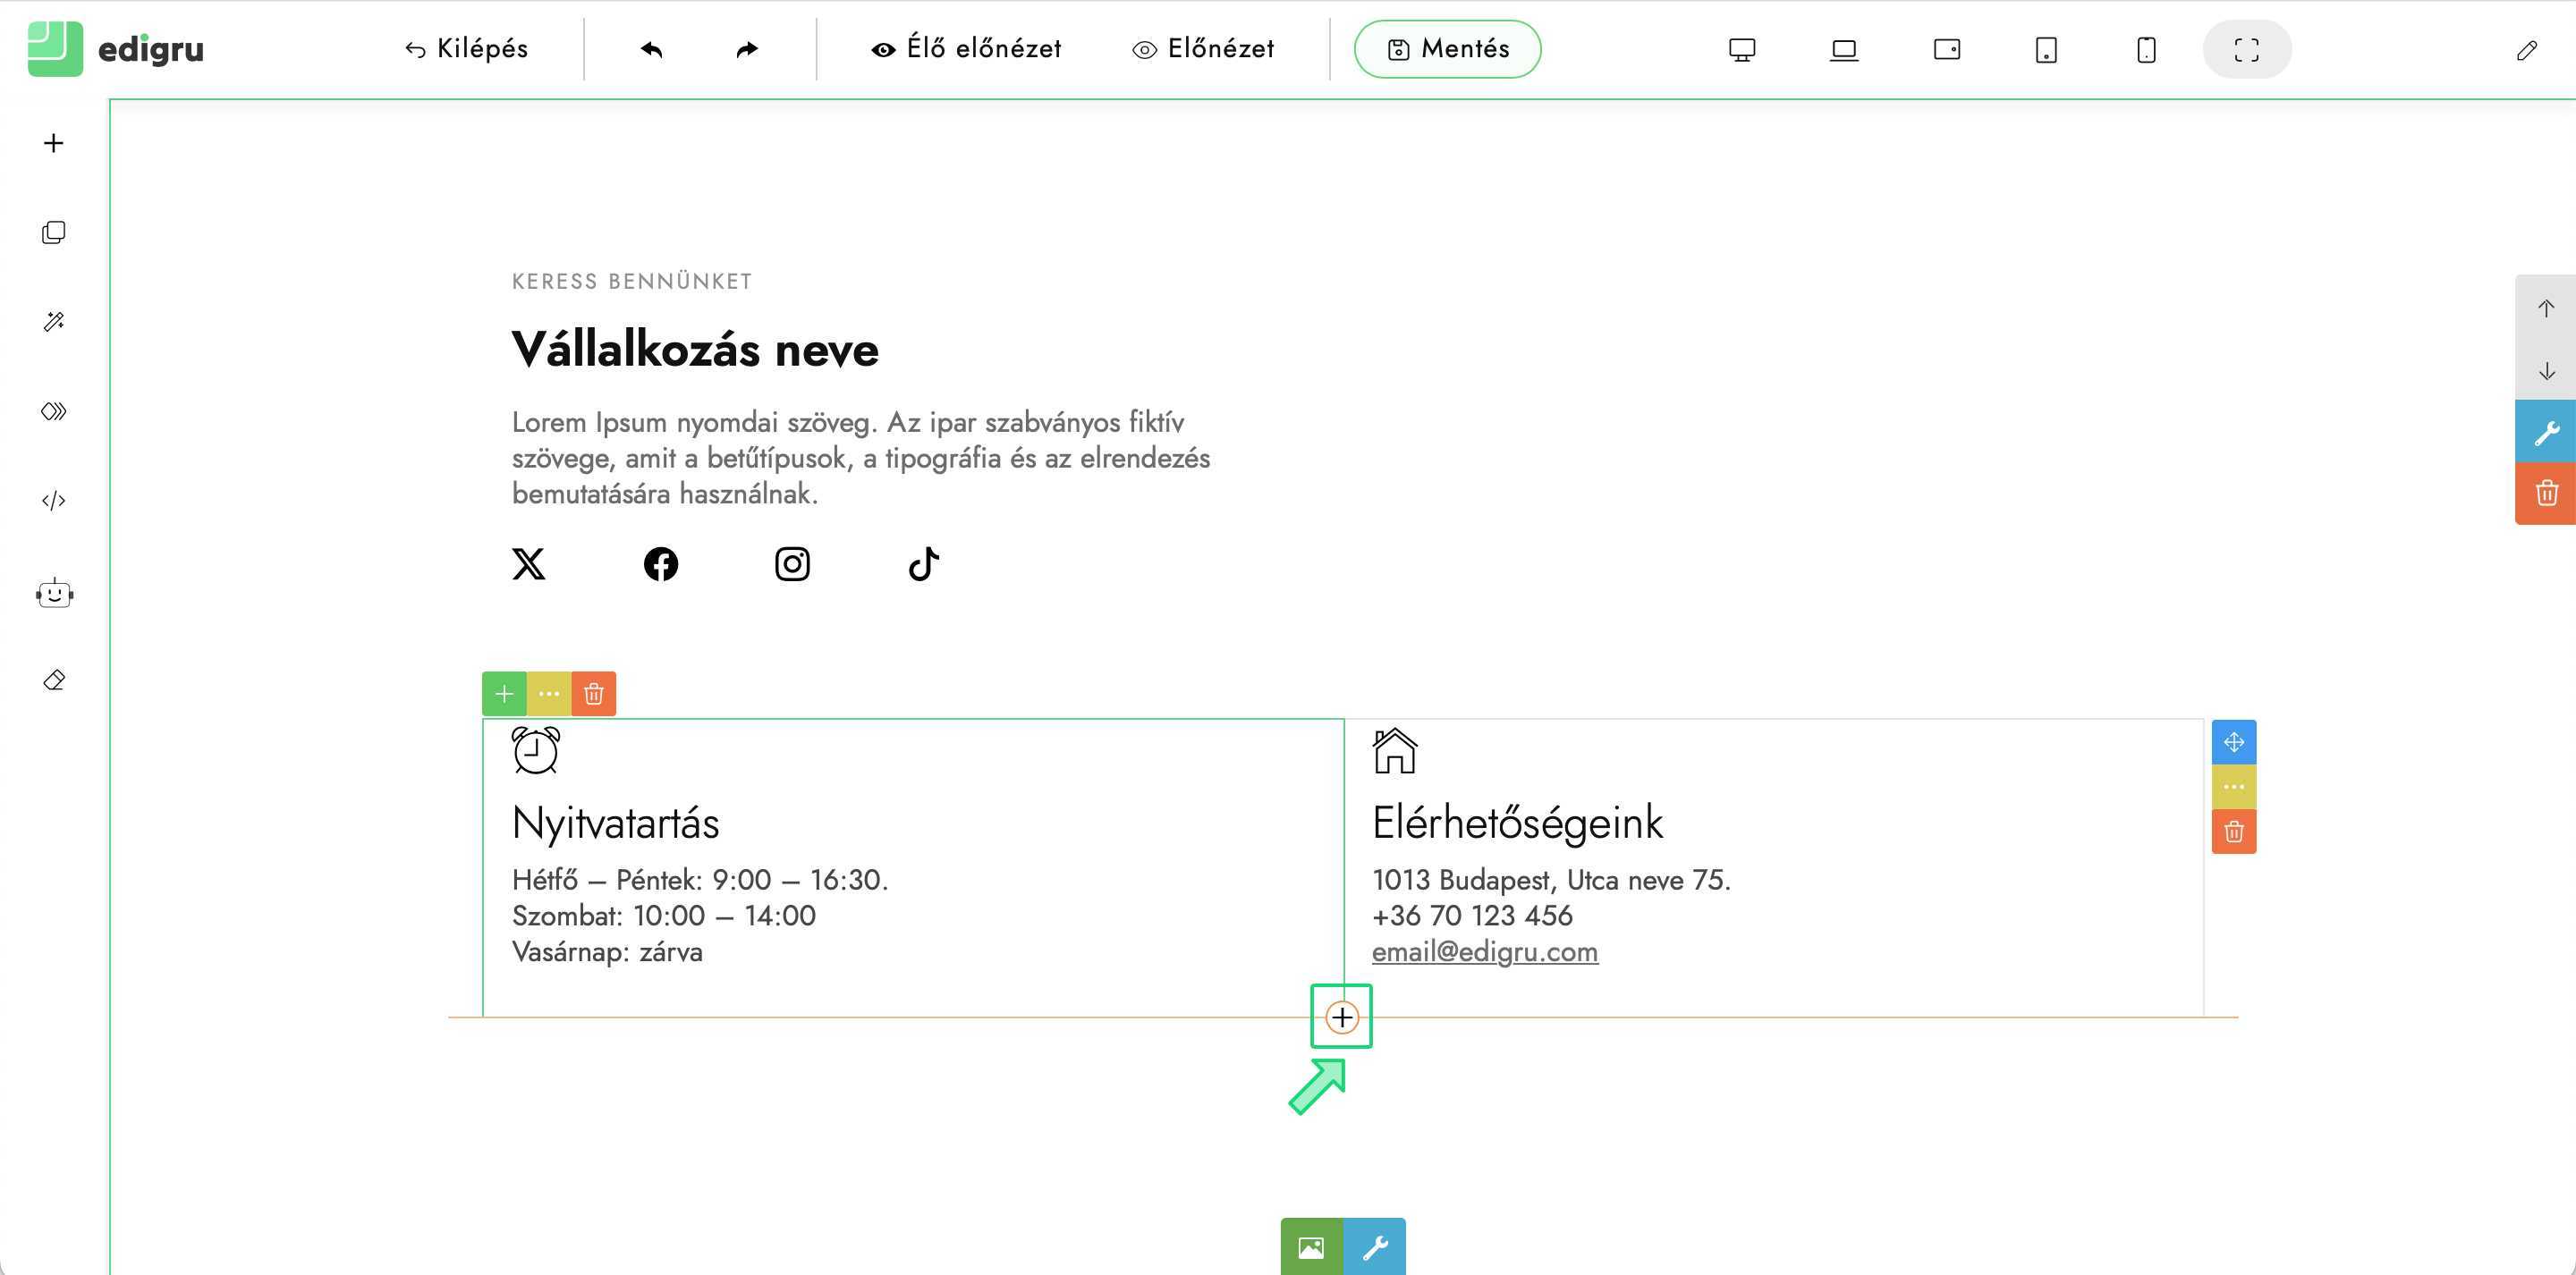Open the code editor icon in sidebar

tap(54, 501)
